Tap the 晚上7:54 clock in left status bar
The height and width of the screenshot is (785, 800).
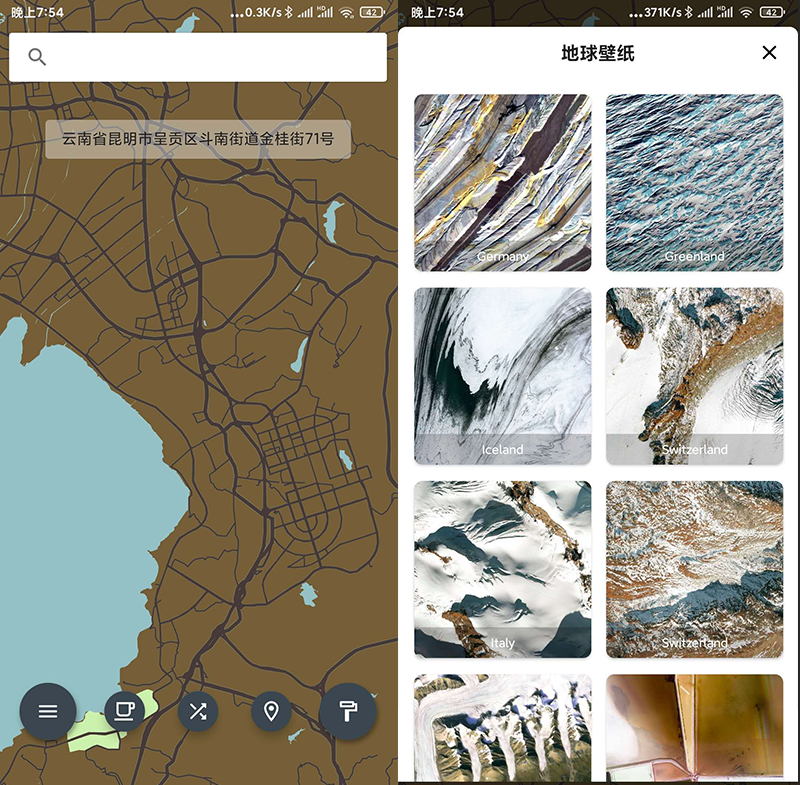point(37,12)
